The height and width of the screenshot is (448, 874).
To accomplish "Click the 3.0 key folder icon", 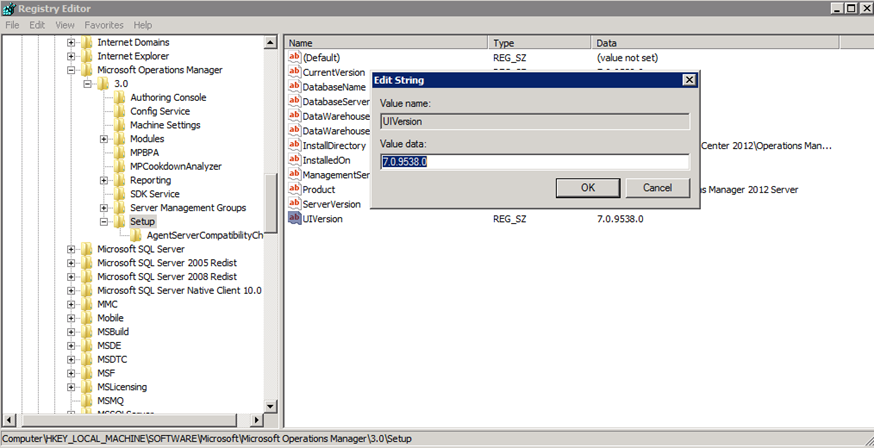I will click(103, 84).
